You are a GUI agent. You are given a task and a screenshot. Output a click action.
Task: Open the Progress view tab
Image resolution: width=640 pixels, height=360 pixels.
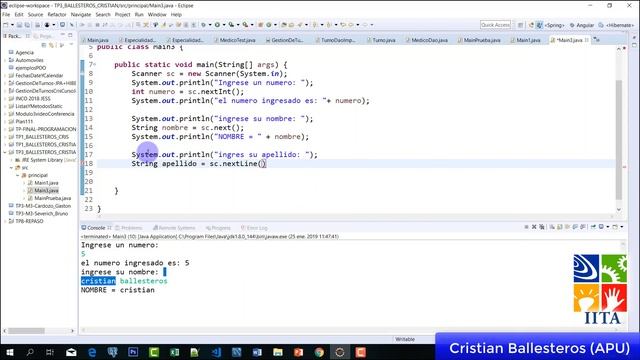[218, 228]
